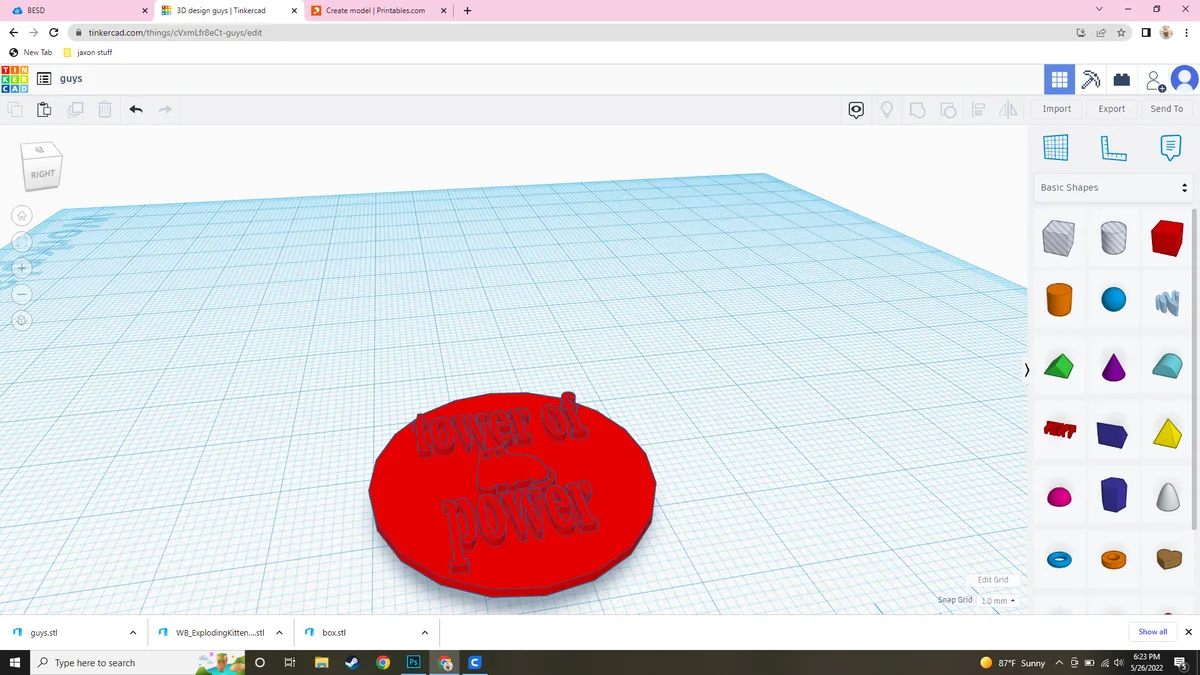Pick the Scribble shape
This screenshot has width=1200, height=675.
pos(1166,300)
